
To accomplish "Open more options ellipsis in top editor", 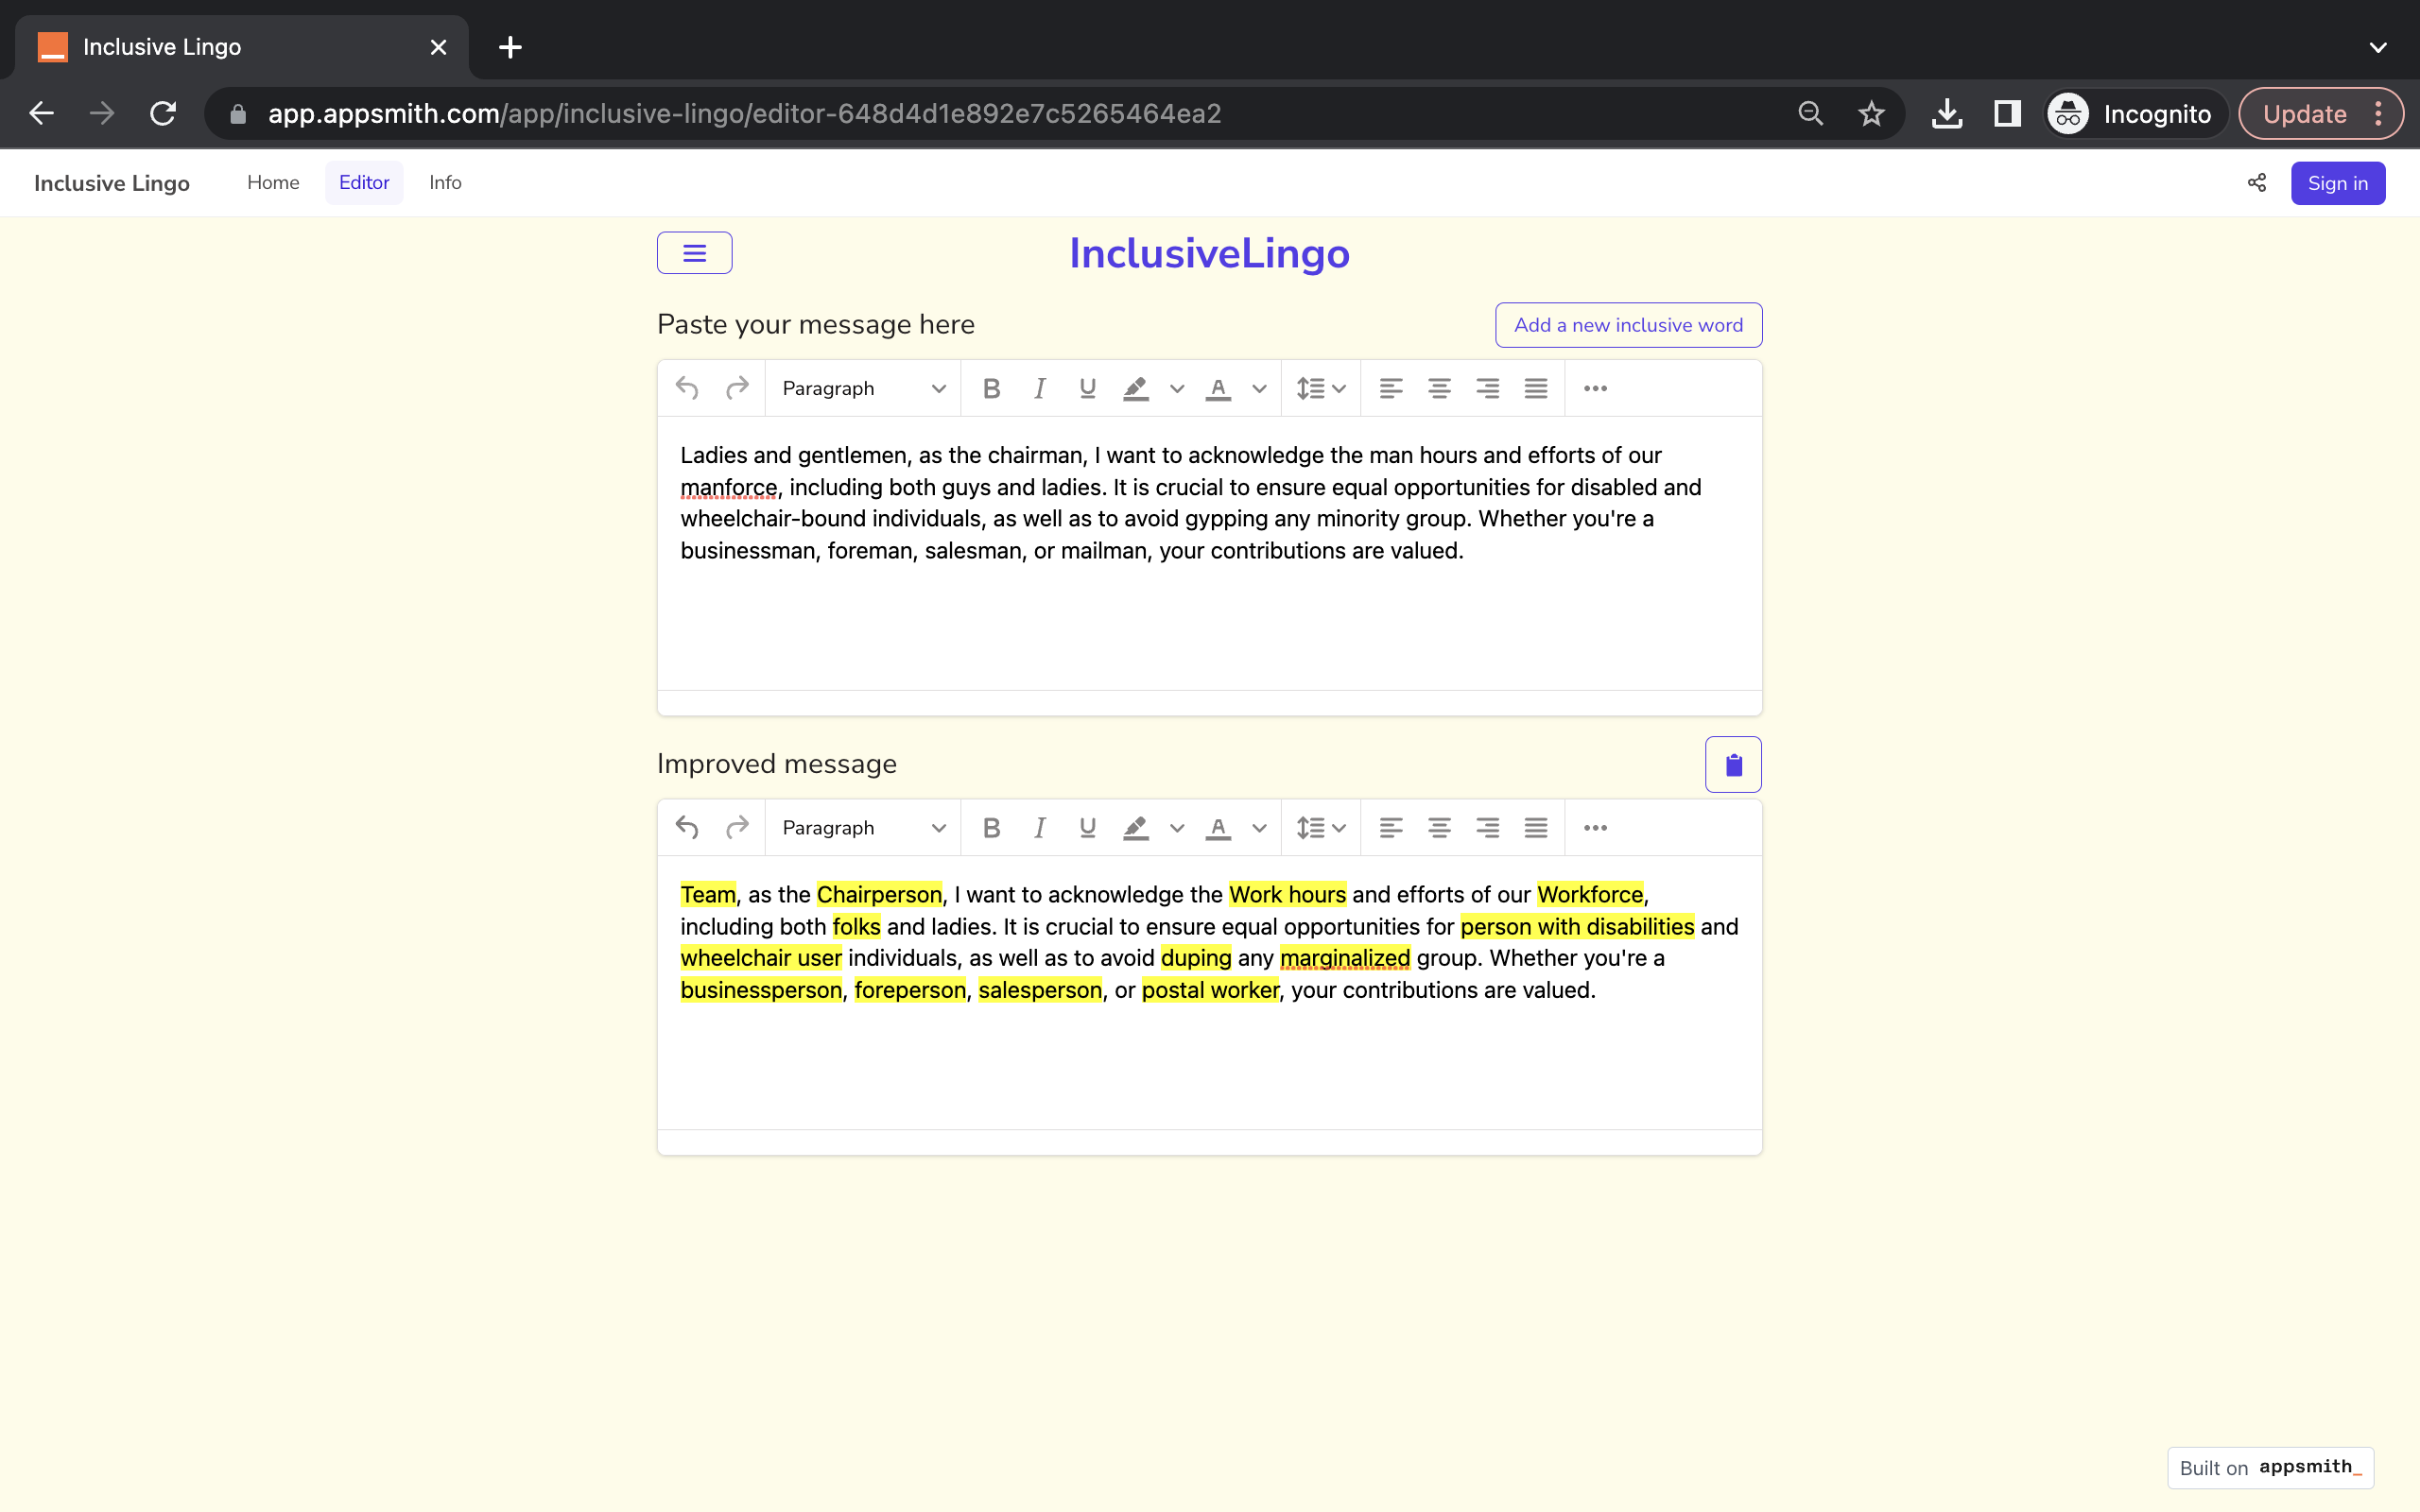I will point(1595,388).
